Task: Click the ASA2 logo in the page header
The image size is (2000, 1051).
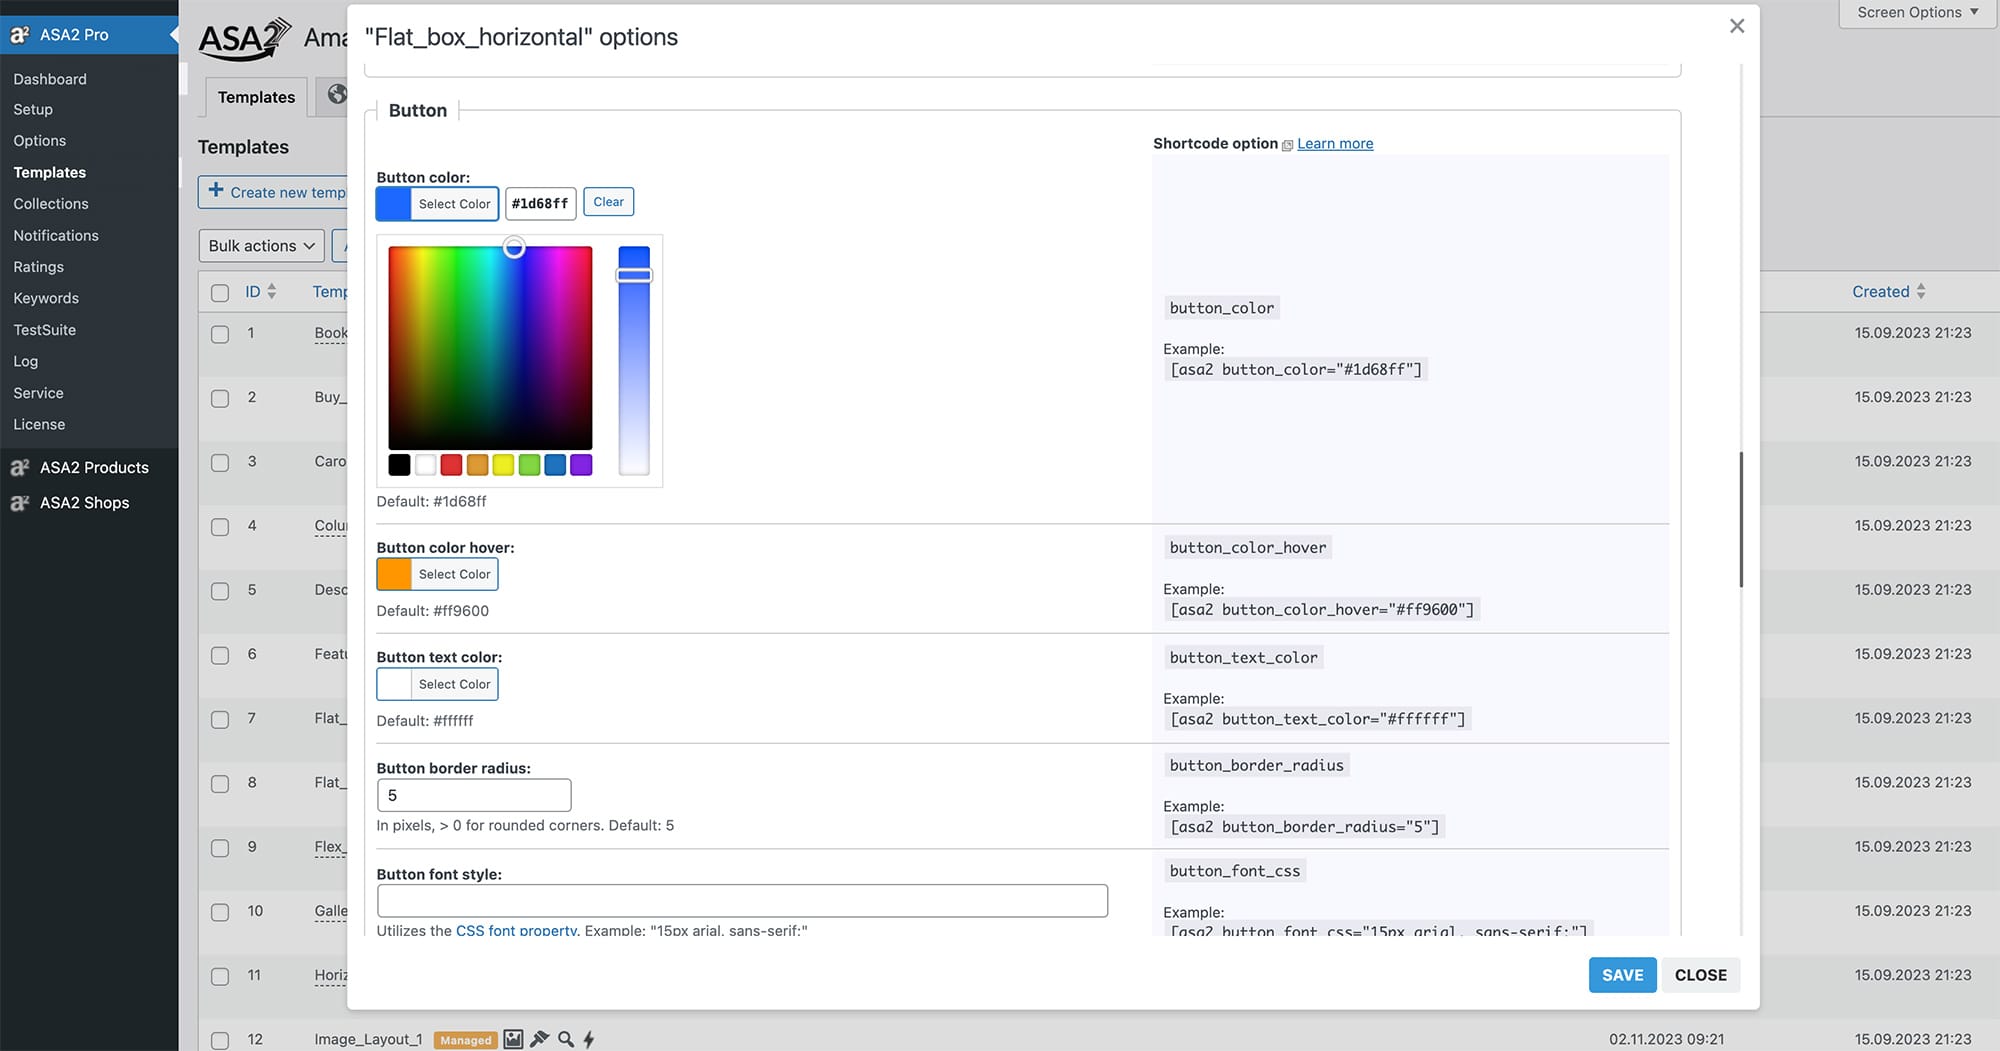Action: (244, 40)
